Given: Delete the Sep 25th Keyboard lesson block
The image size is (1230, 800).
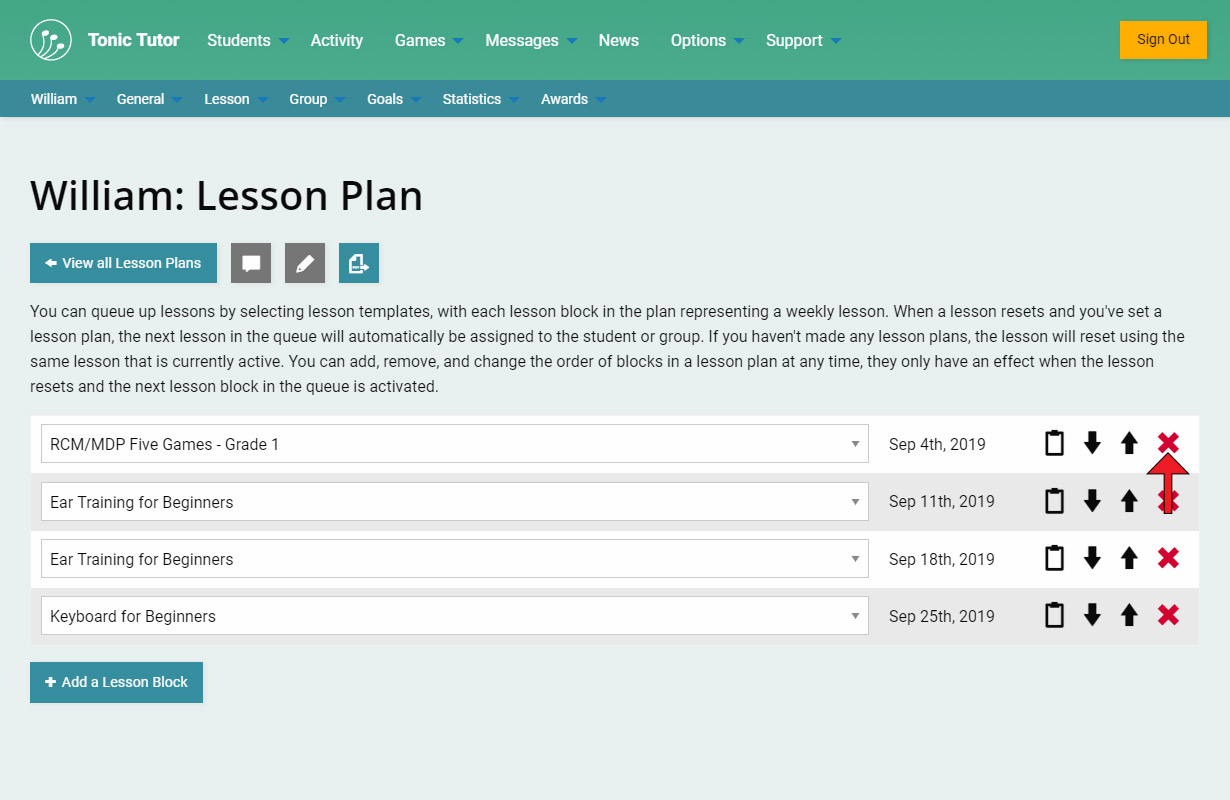Looking at the screenshot, I should pos(1168,615).
